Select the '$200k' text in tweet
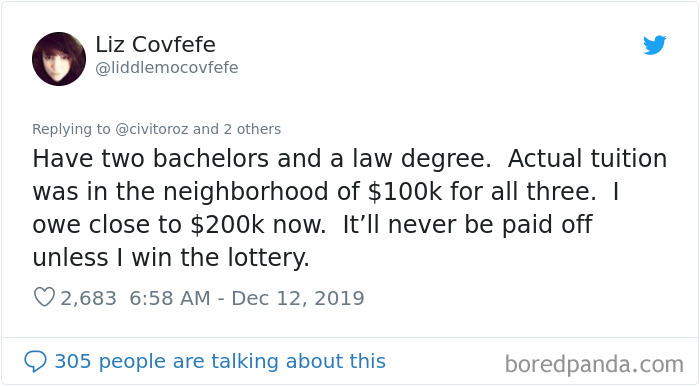Viewport: 700px width, 386px height. click(x=227, y=224)
